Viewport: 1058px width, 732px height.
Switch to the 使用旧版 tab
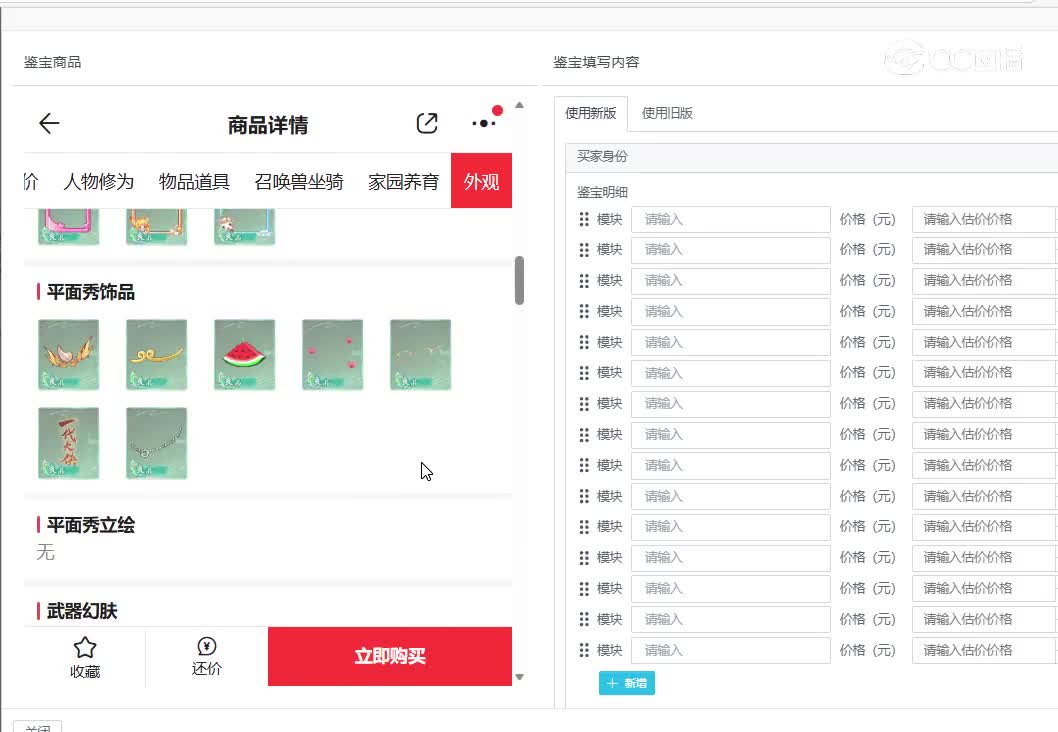point(667,113)
